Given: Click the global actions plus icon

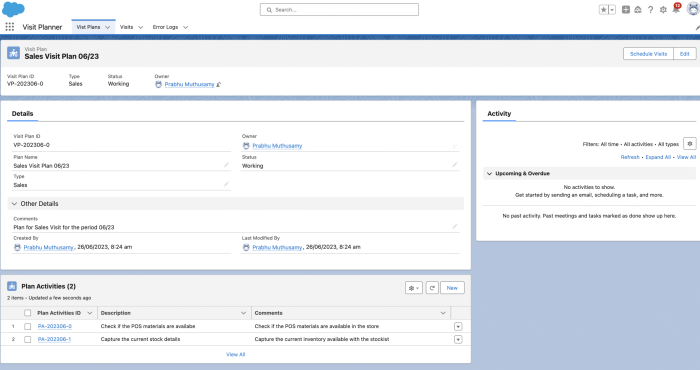Looking at the screenshot, I should click(x=626, y=9).
